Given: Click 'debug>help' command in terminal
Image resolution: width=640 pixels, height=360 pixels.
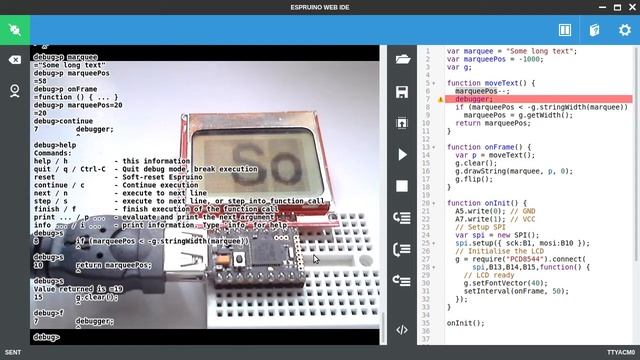Looking at the screenshot, I should pos(55,145).
